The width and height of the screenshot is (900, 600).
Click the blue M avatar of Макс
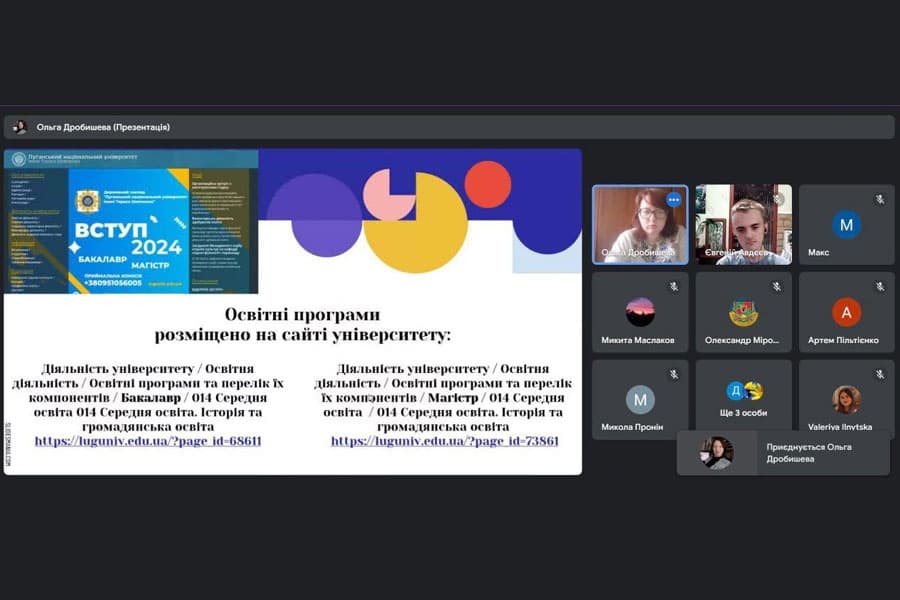846,224
